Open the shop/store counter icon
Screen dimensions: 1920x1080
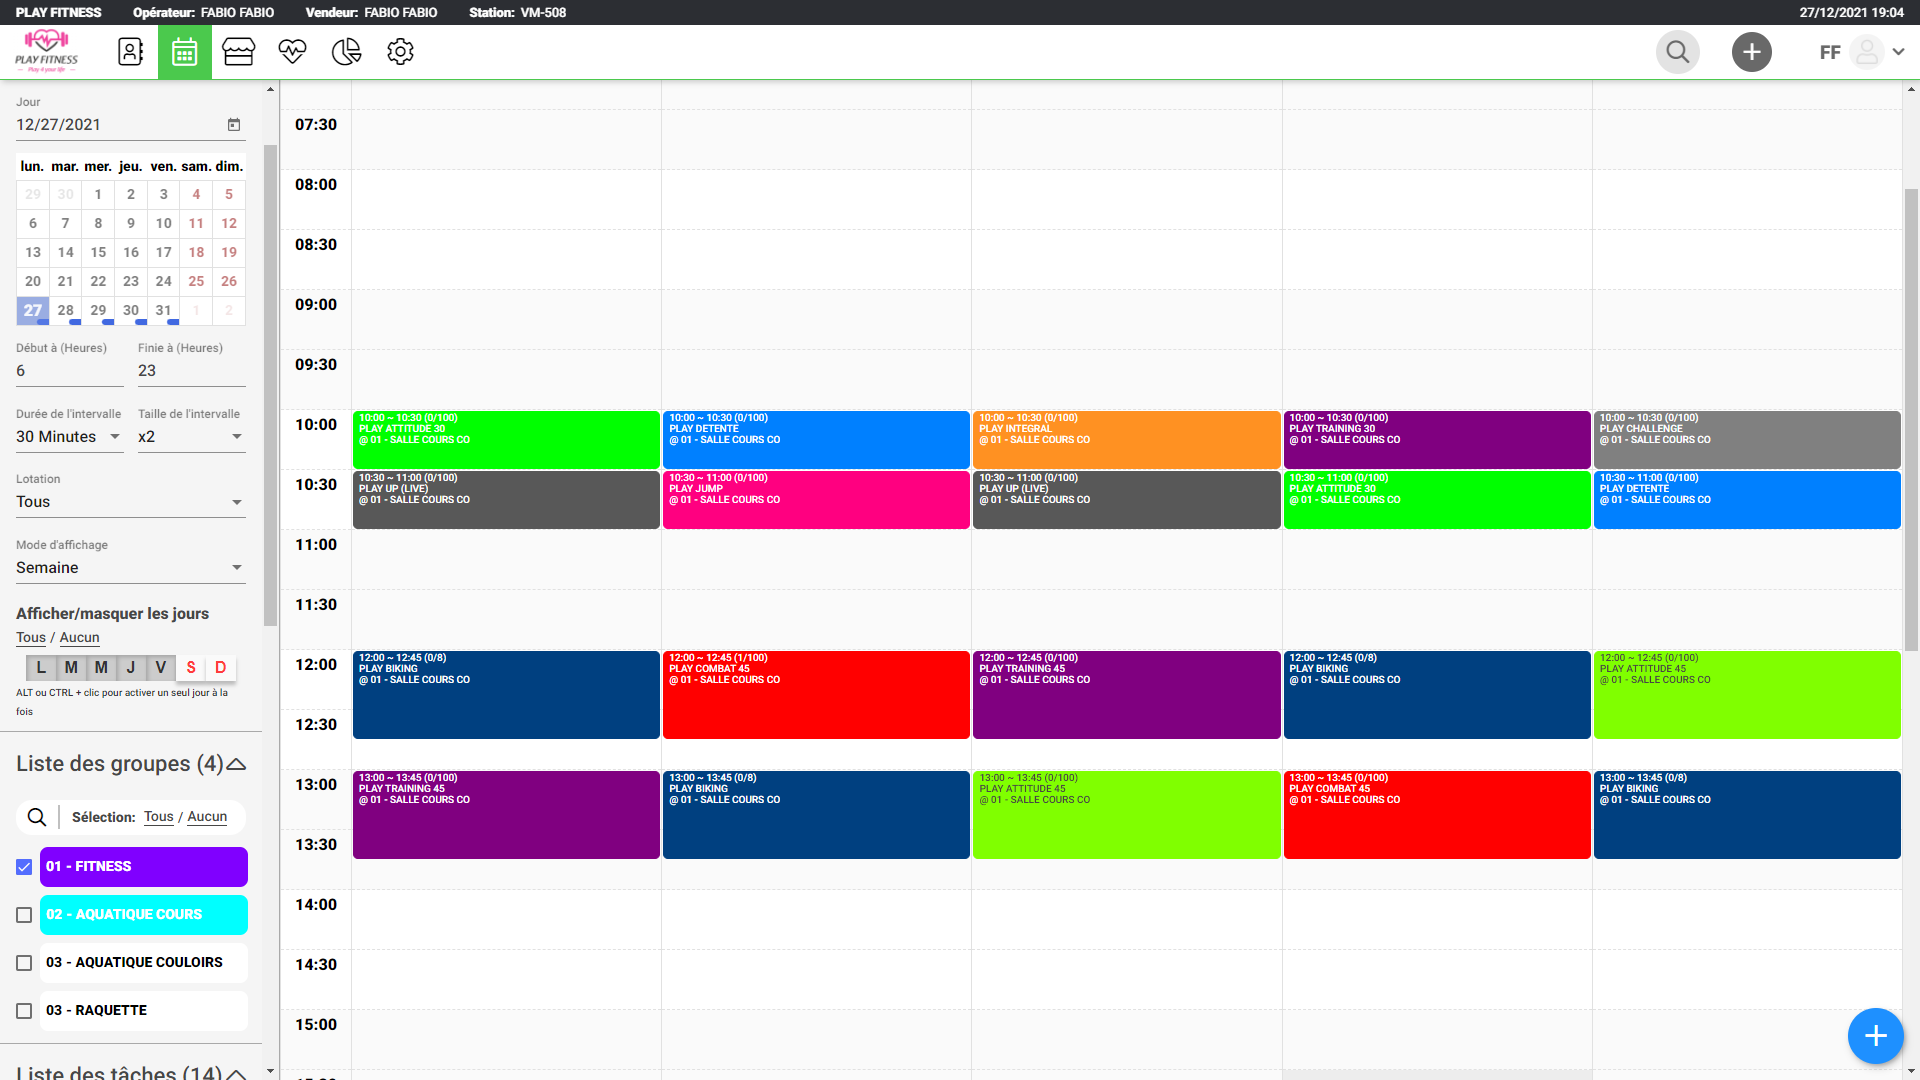click(238, 52)
